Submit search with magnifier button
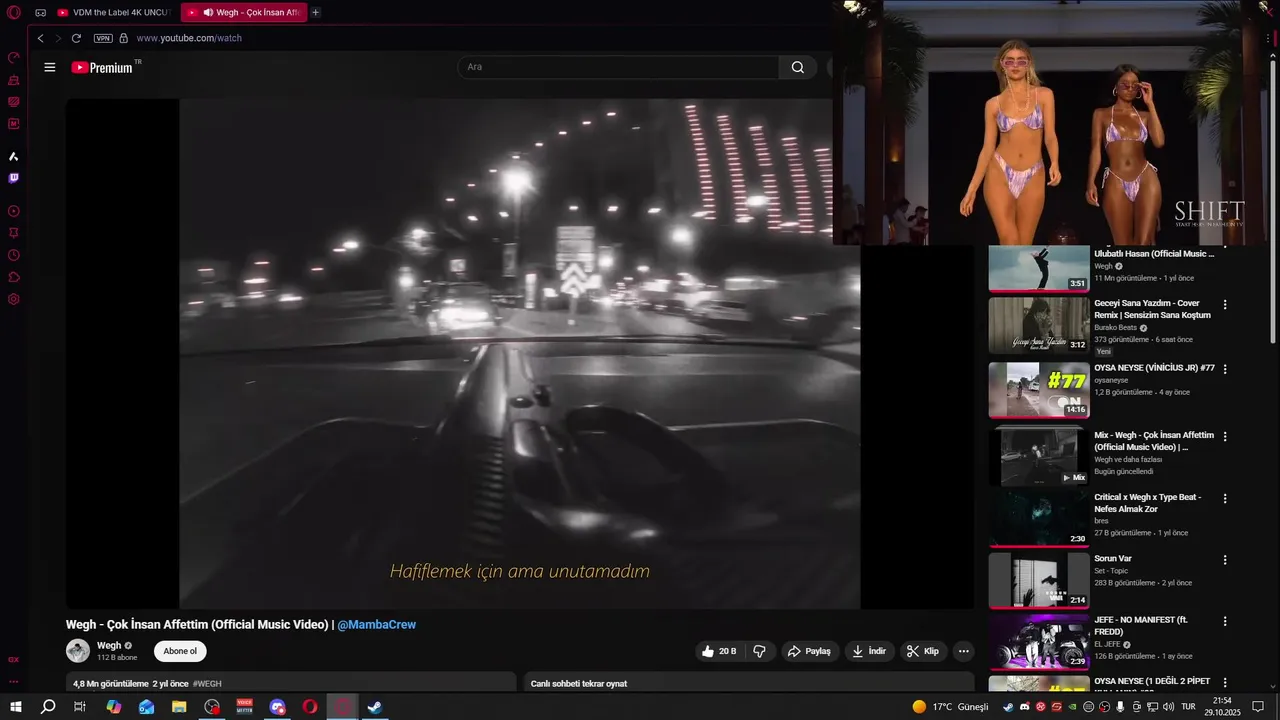This screenshot has width=1280, height=720. tap(798, 67)
